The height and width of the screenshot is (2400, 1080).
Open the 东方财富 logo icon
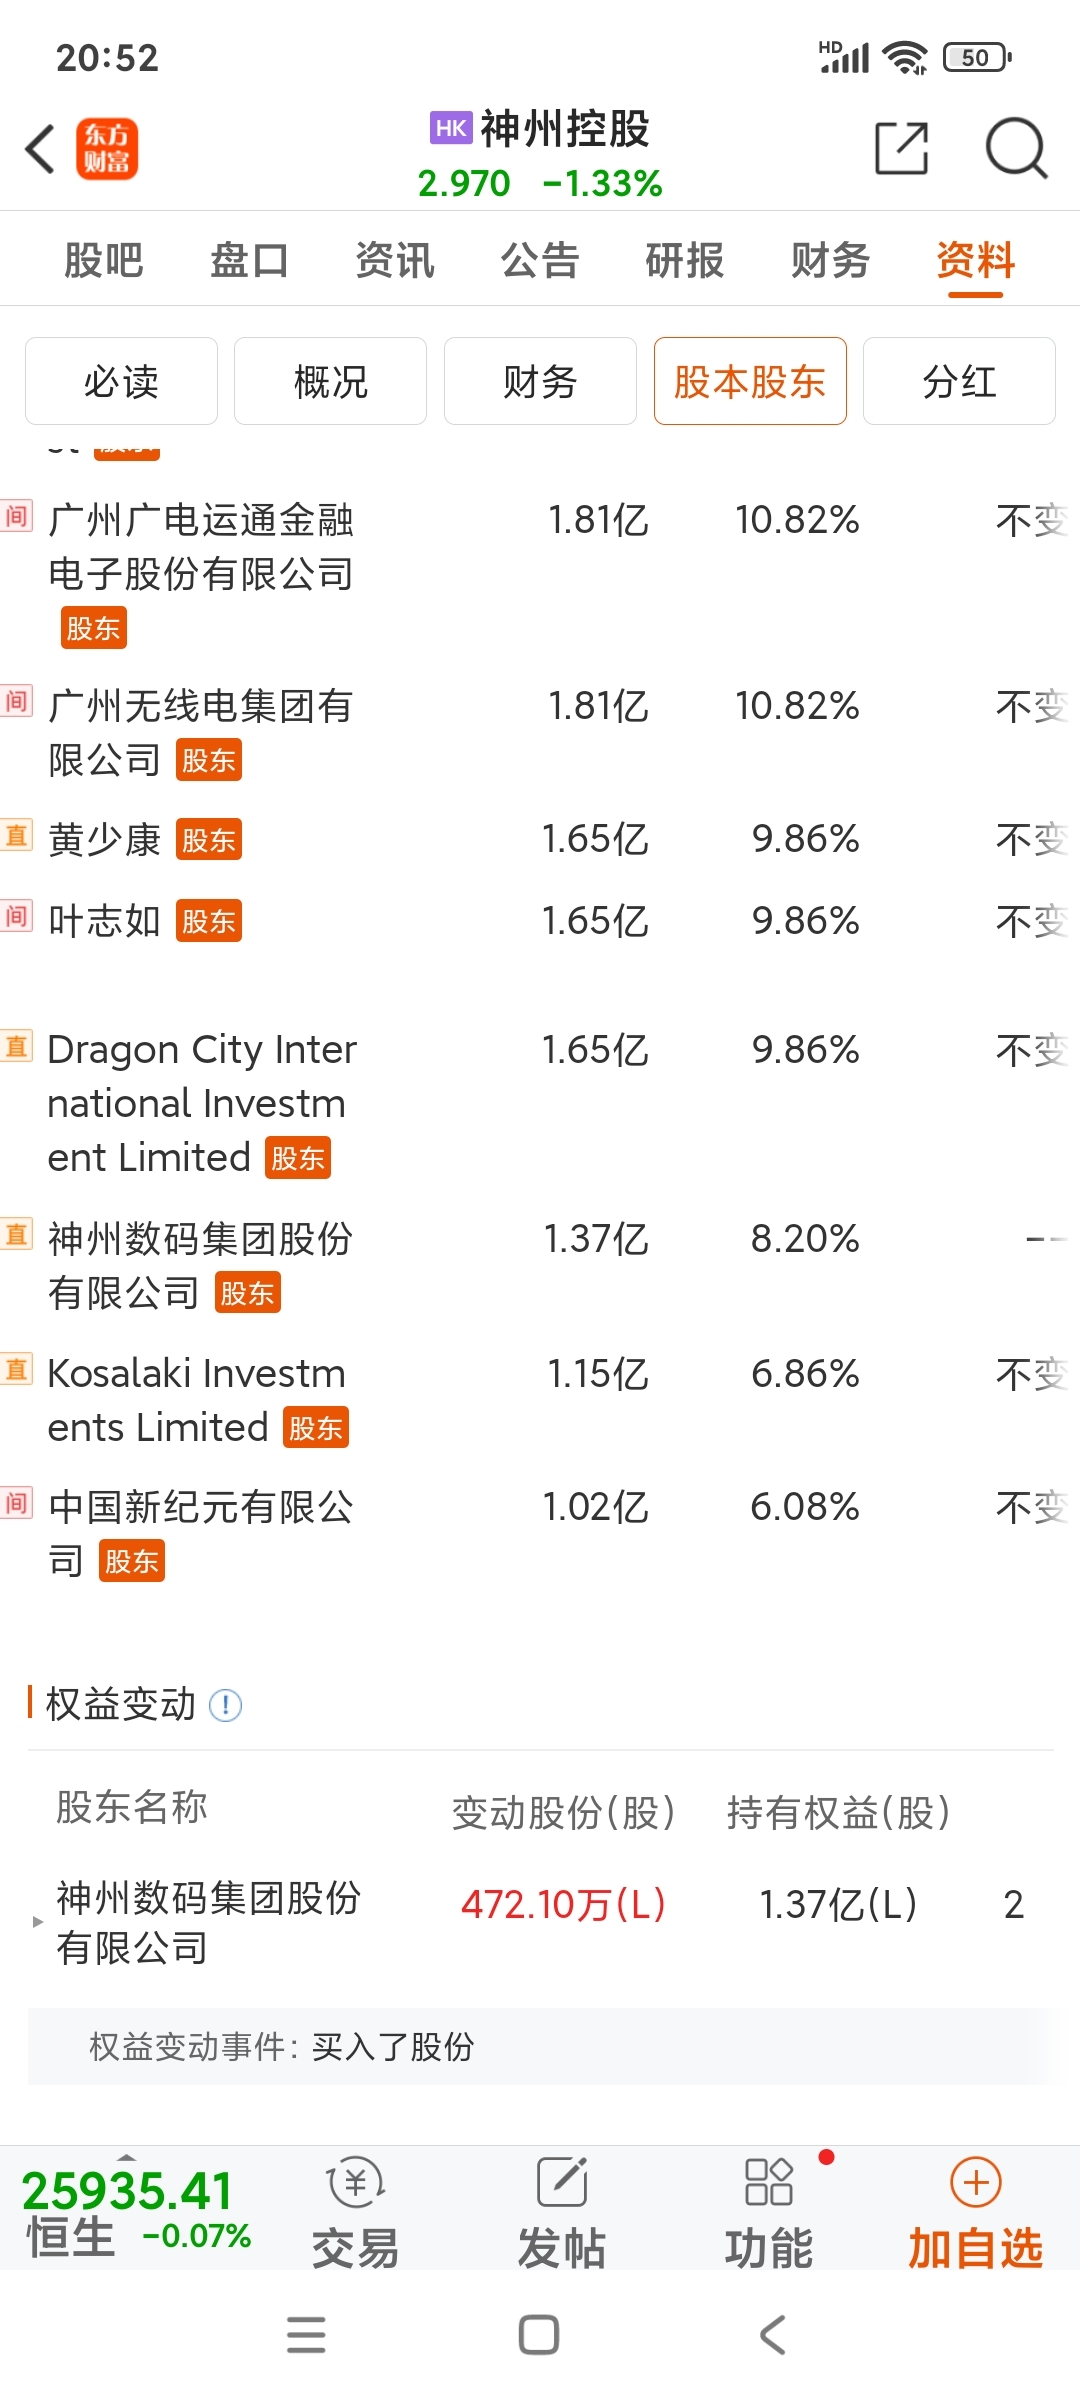click(107, 150)
